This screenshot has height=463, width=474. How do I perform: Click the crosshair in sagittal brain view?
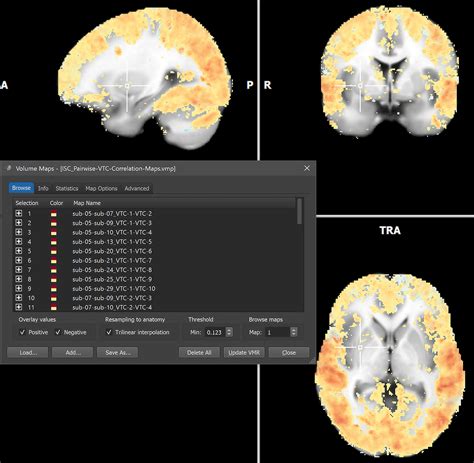pyautogui.click(x=127, y=86)
